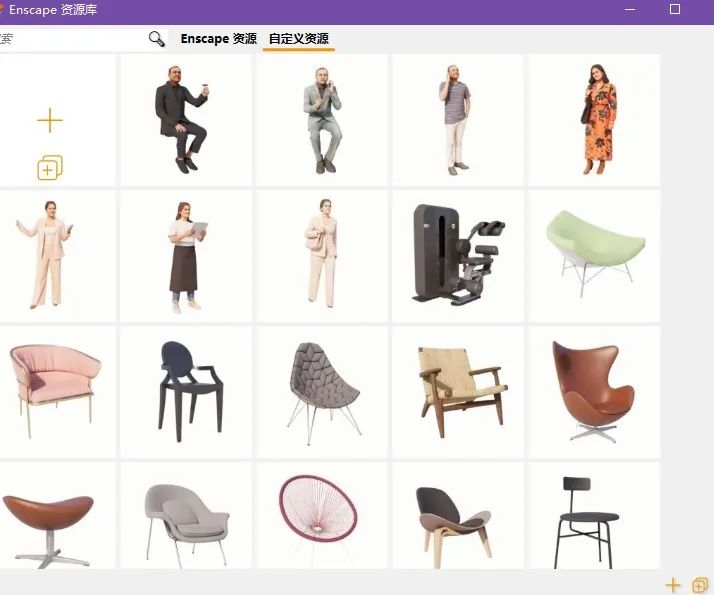Select woman in beige suit with arms open
The height and width of the screenshot is (595, 714).
coord(57,256)
